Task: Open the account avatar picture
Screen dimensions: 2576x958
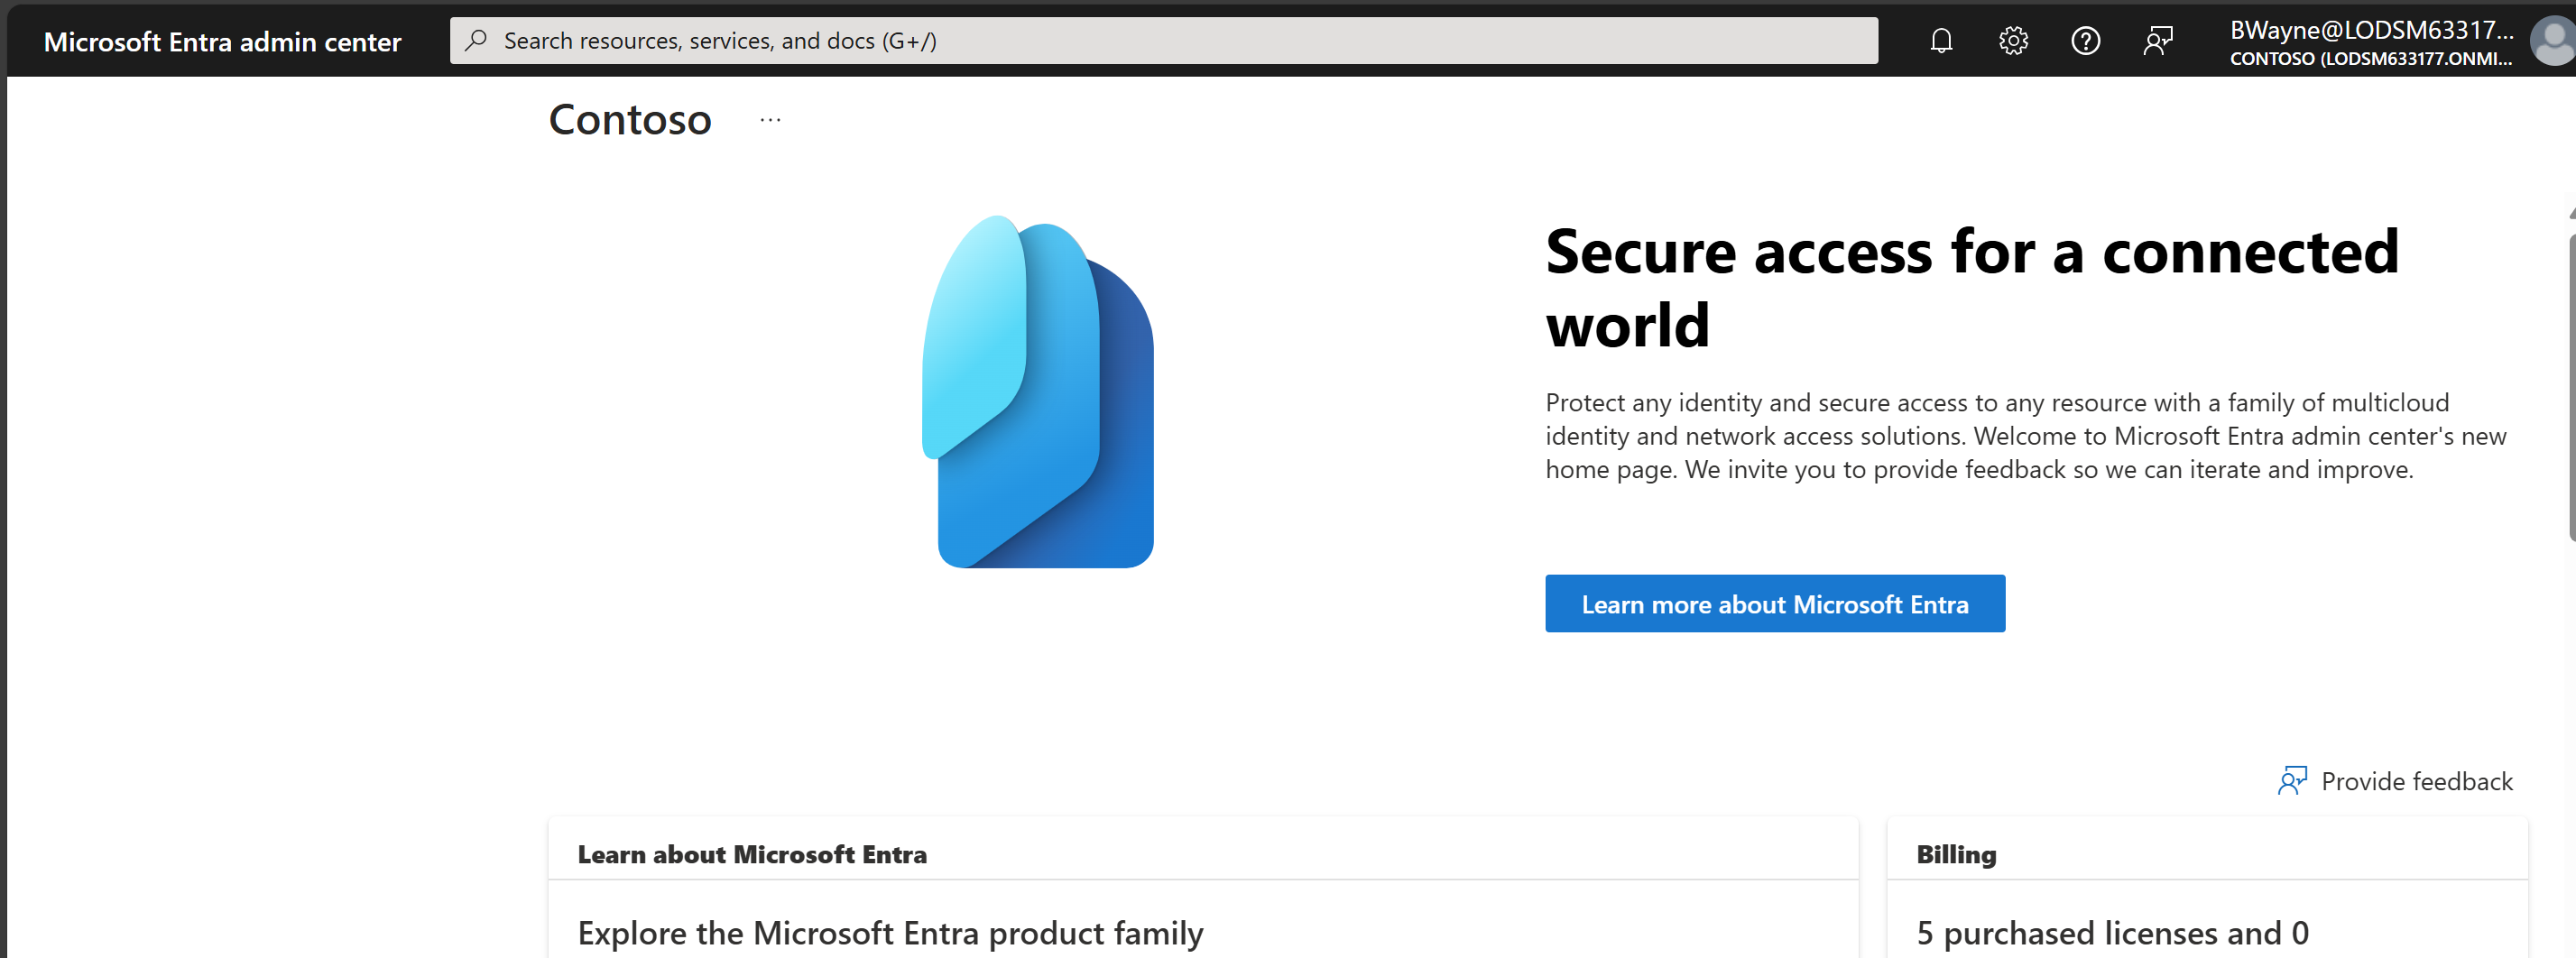Action: pyautogui.click(x=2552, y=42)
